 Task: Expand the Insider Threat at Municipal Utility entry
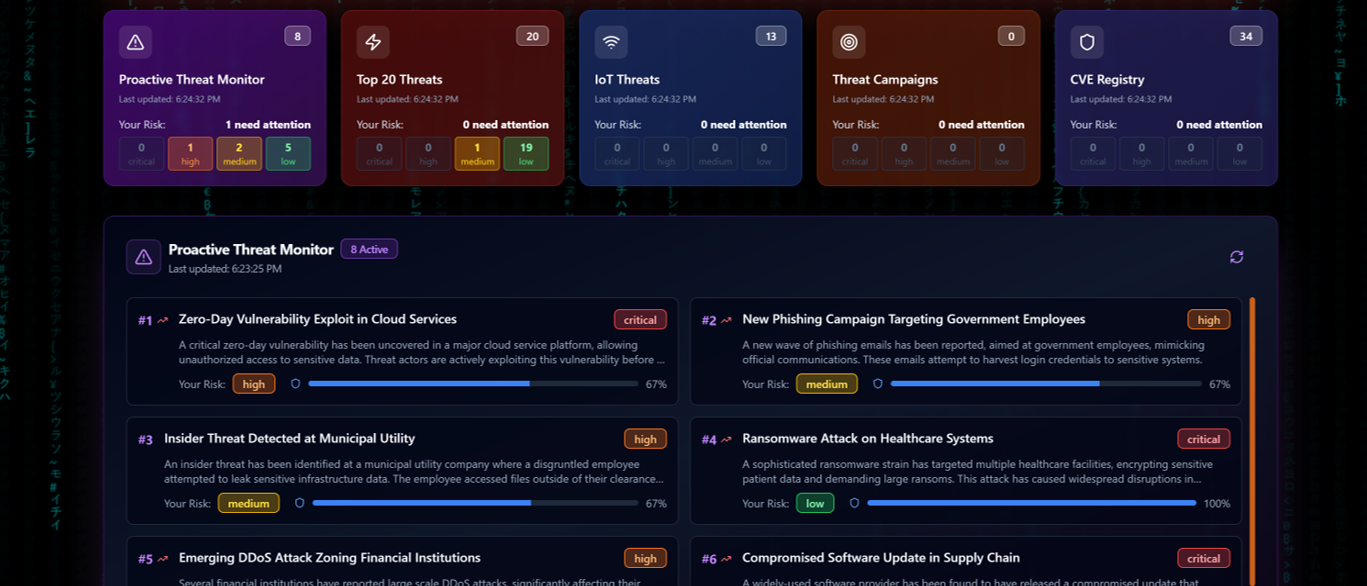[289, 439]
